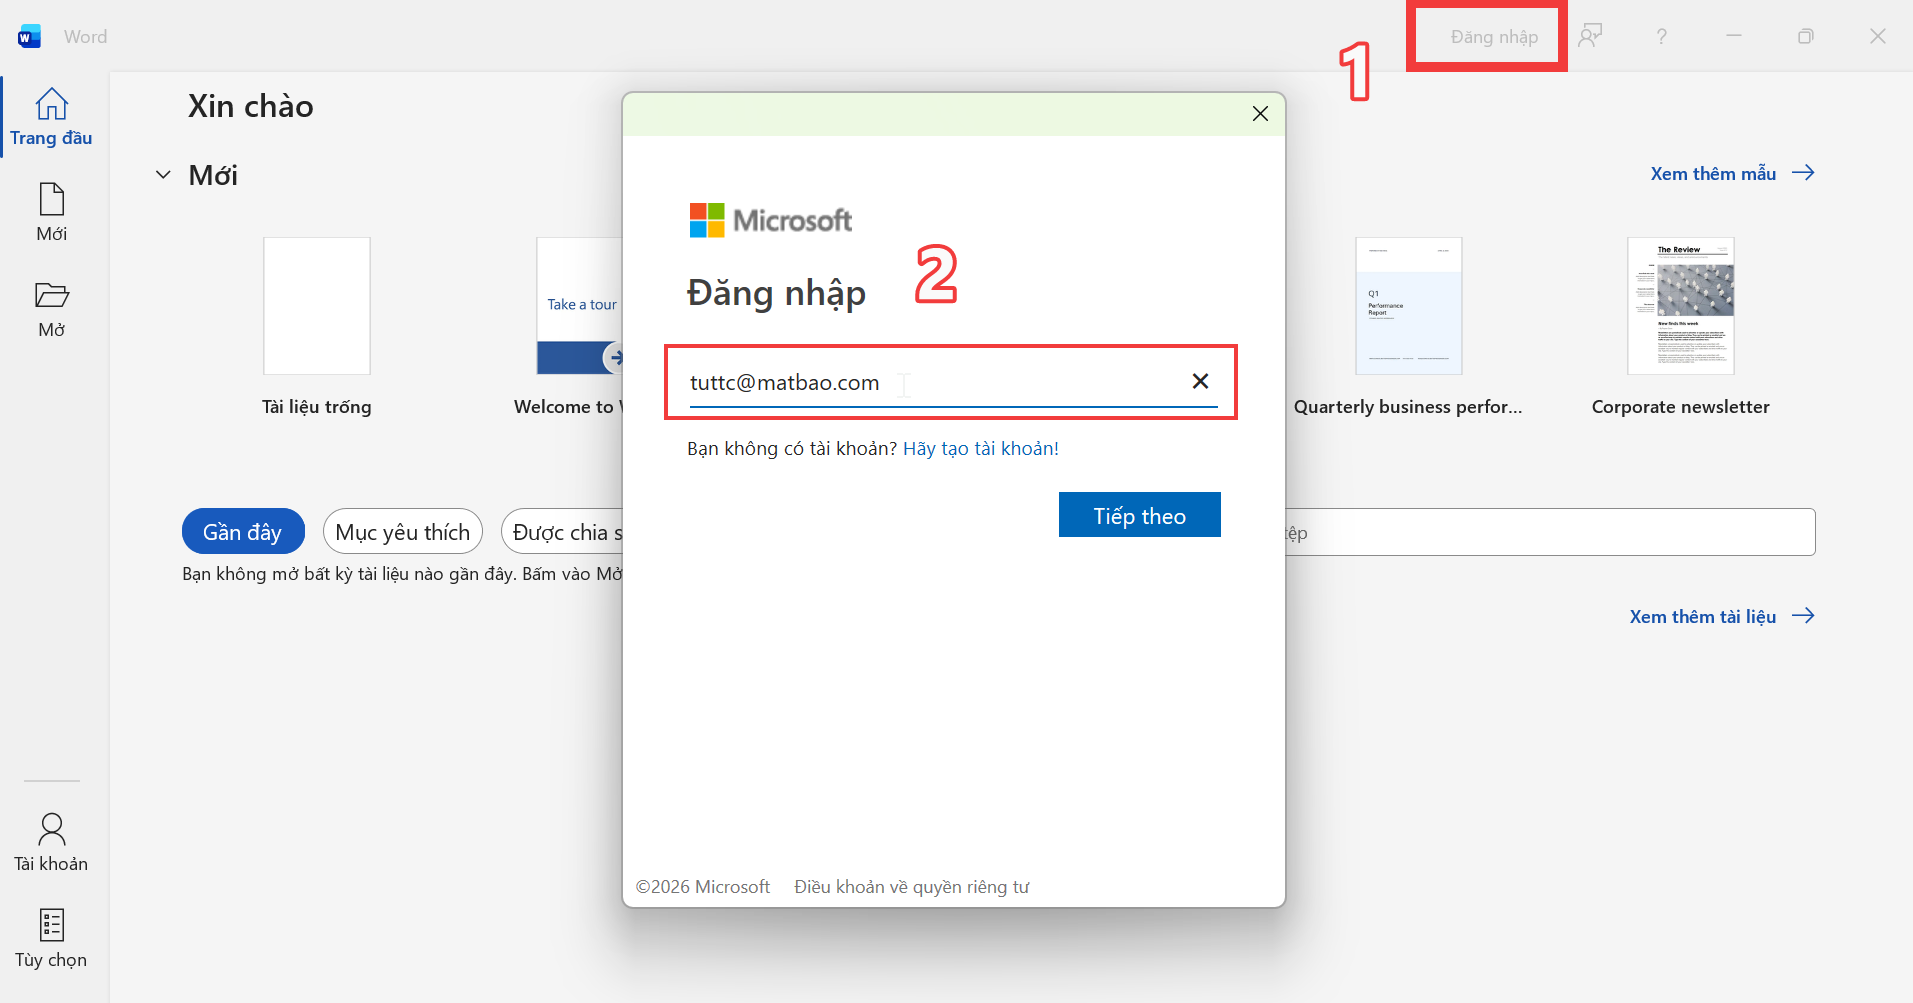This screenshot has width=1913, height=1003.
Task: Select the Gần đây filter
Action: click(243, 531)
